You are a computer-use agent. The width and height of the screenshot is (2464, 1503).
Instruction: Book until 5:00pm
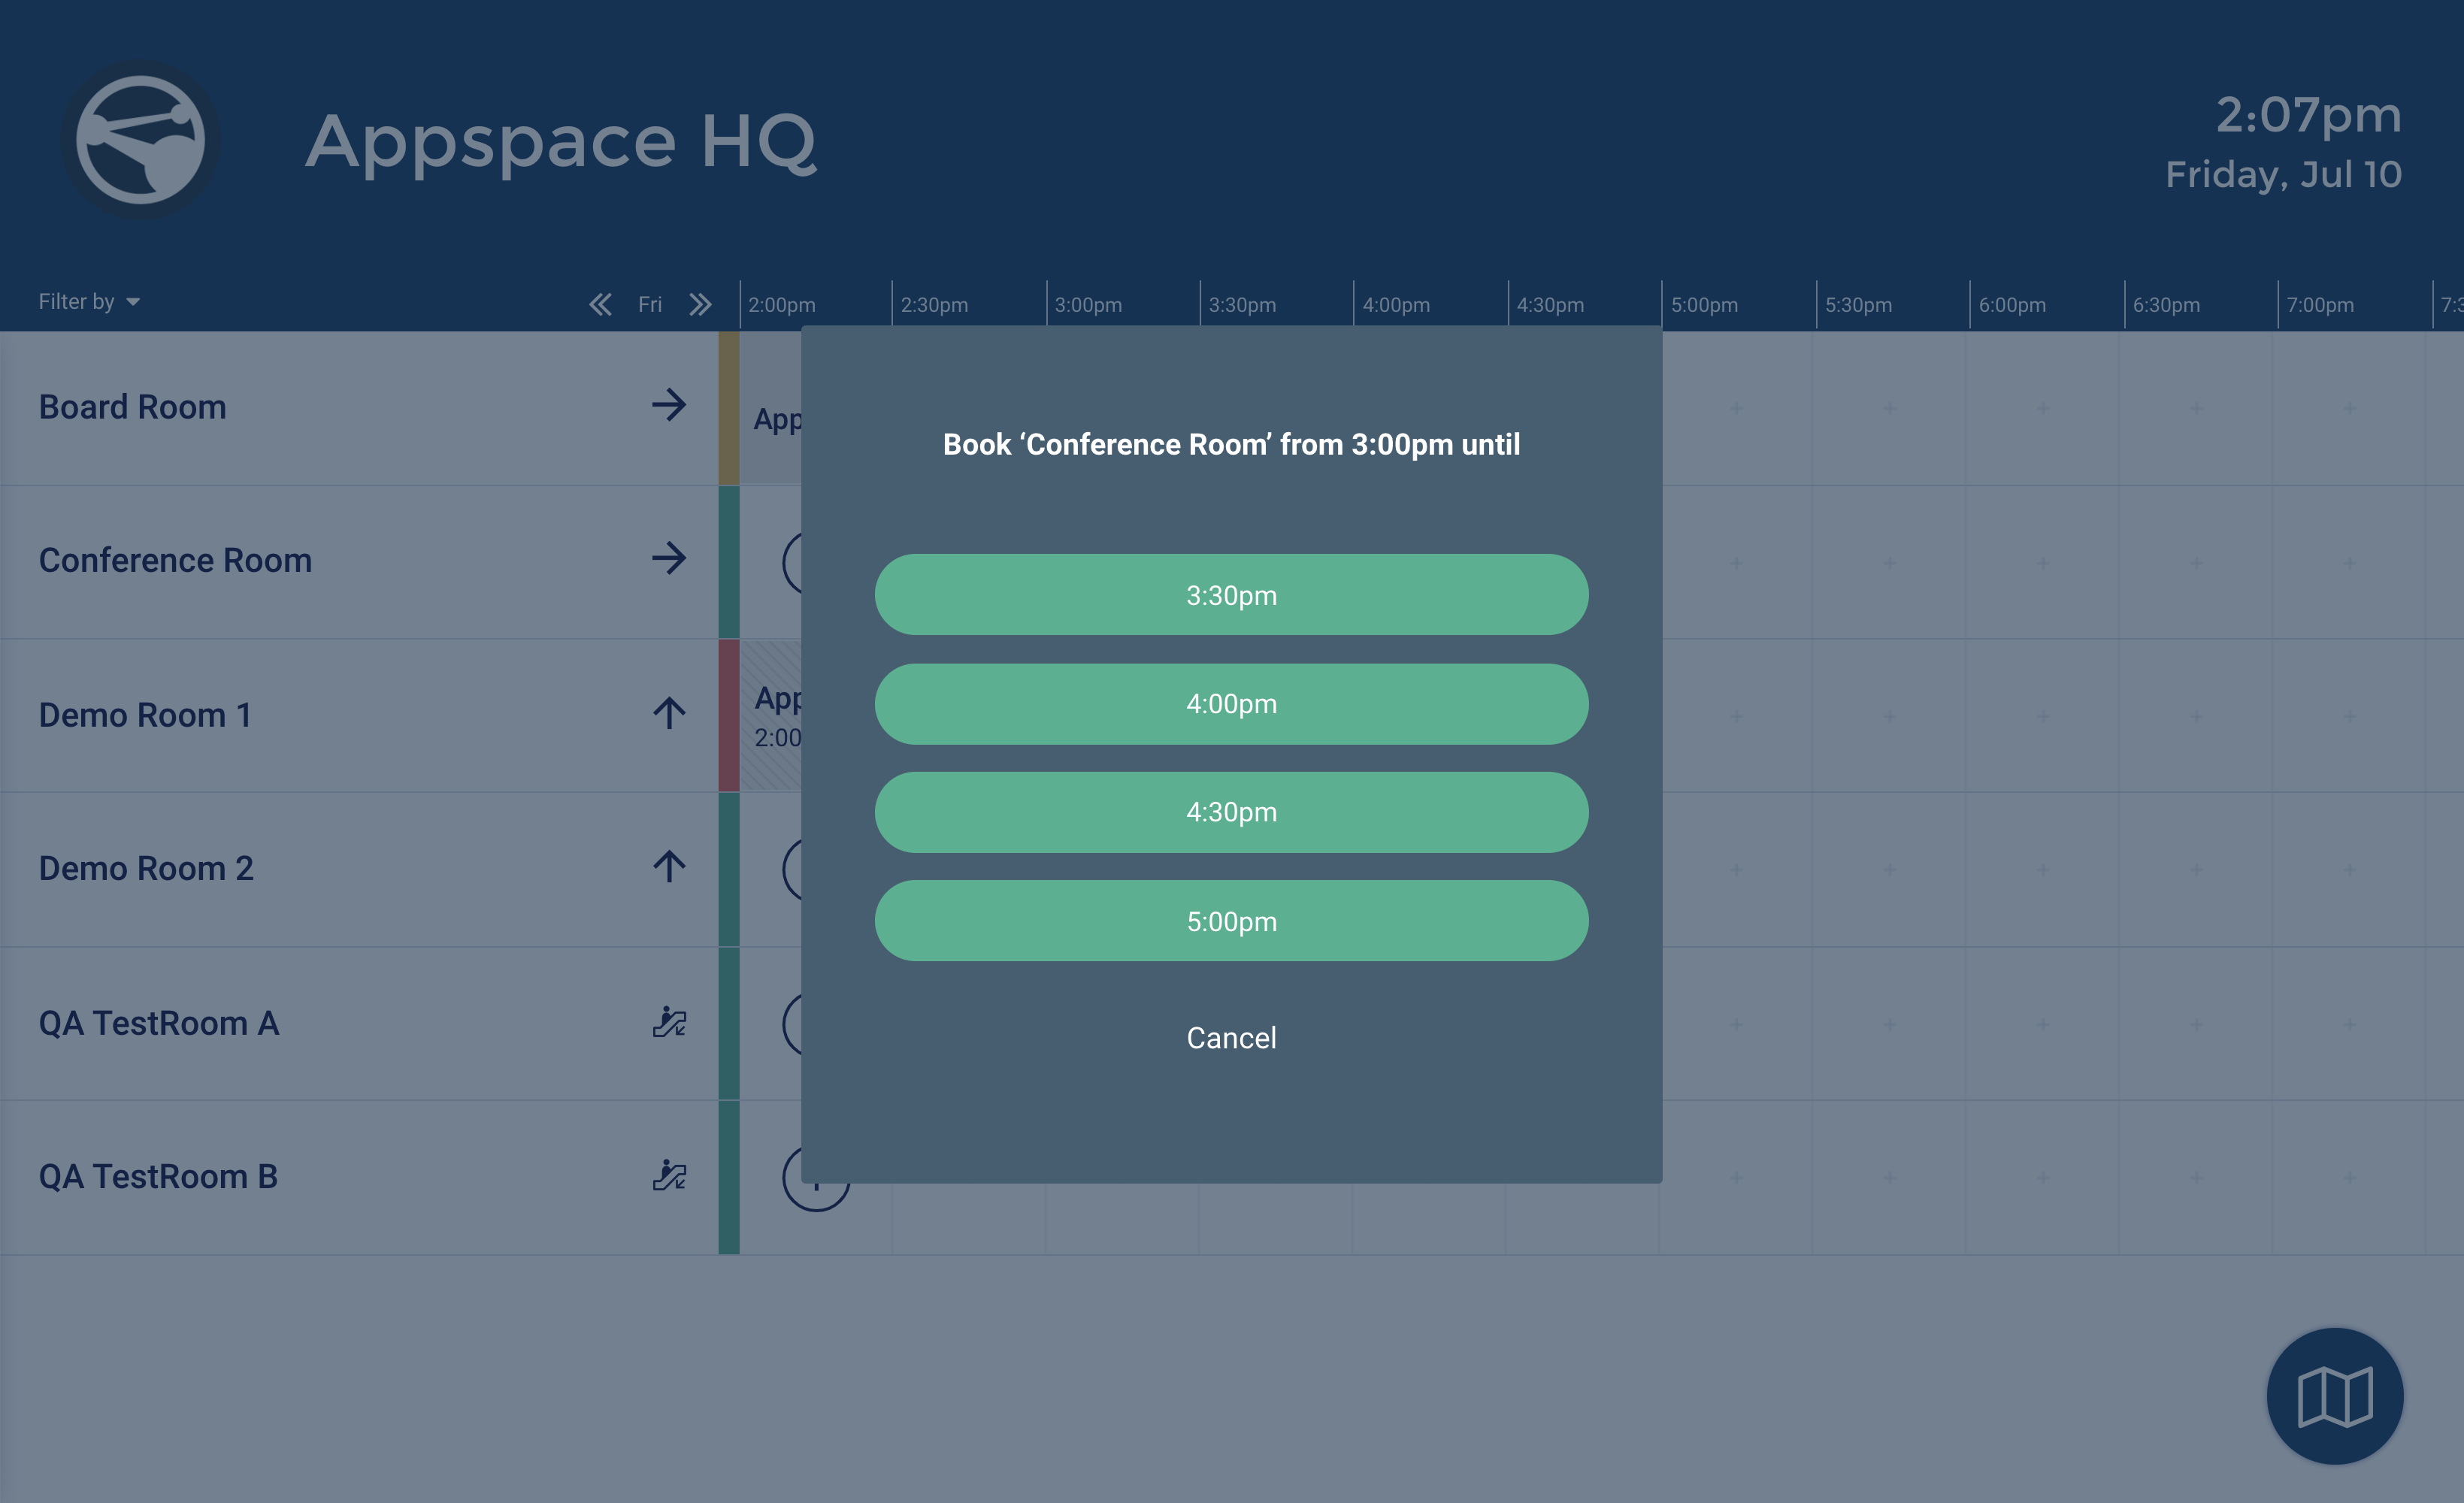point(1231,921)
